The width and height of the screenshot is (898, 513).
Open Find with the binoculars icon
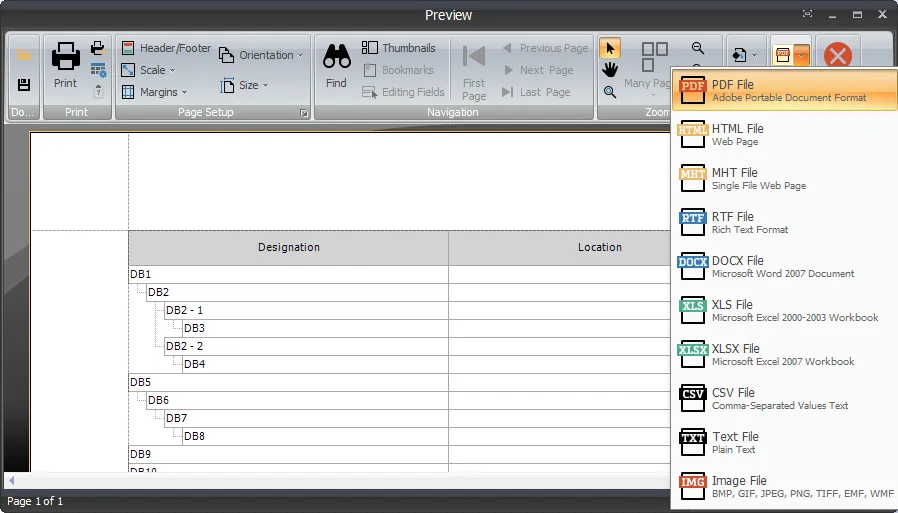pos(336,65)
